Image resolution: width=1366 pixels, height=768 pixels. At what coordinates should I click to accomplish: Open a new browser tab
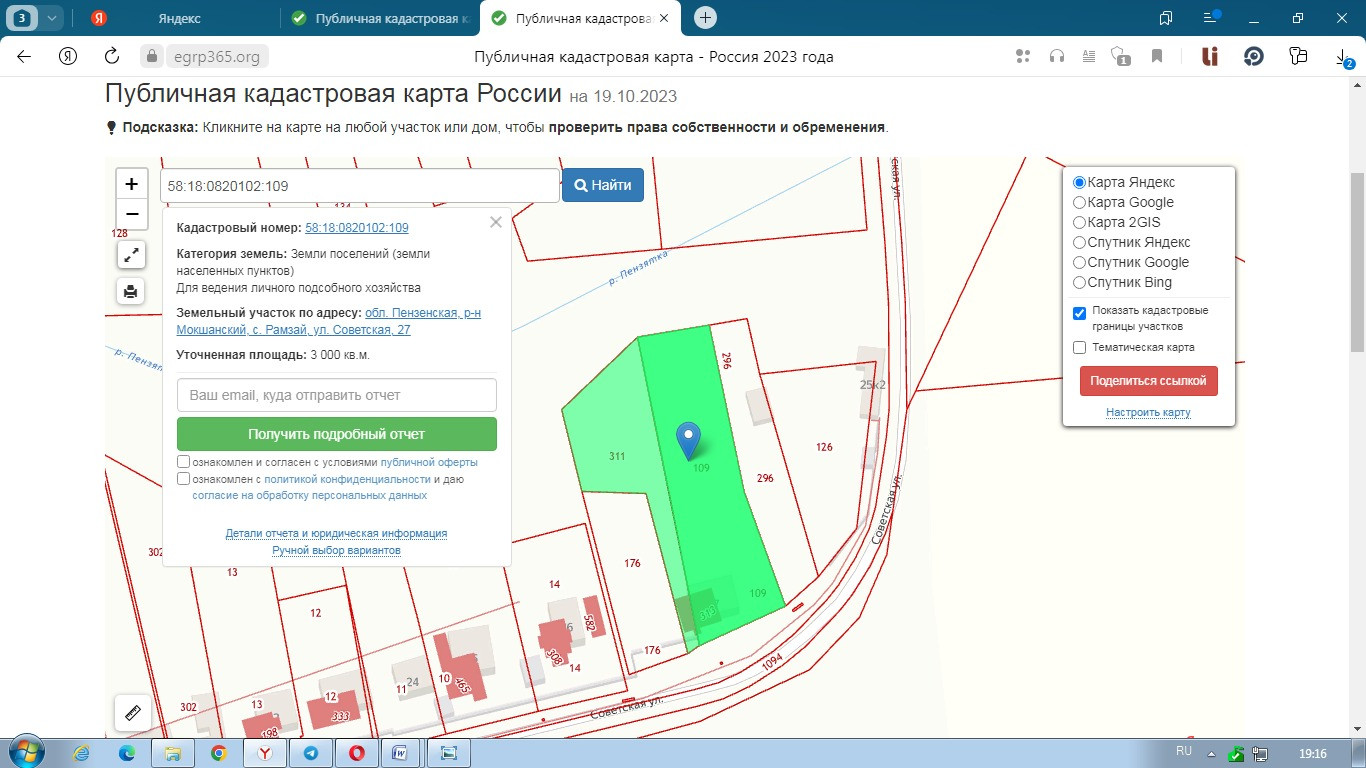pyautogui.click(x=705, y=18)
